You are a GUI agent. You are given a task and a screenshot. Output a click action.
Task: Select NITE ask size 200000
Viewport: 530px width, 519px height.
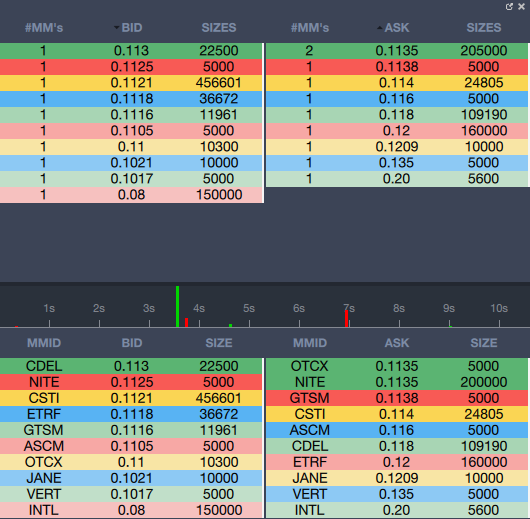pyautogui.click(x=484, y=382)
